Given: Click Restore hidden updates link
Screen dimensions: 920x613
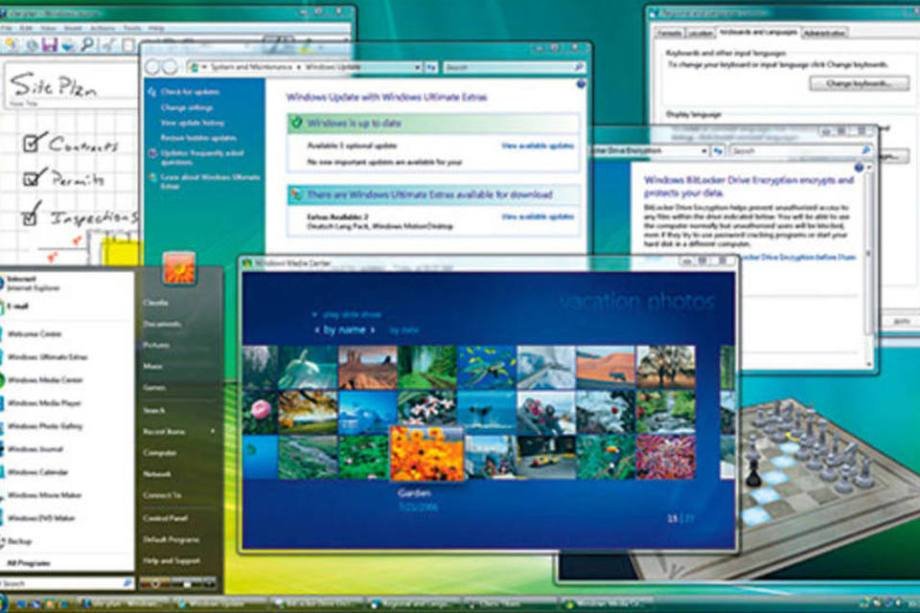Looking at the screenshot, I should [x=198, y=138].
